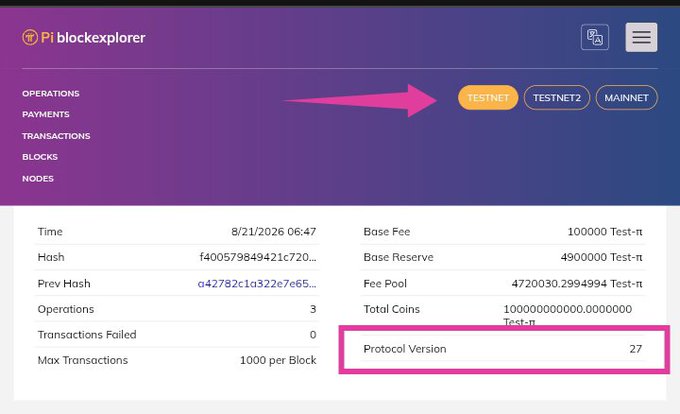Click the hash value f400579849421c720...
Image resolution: width=680 pixels, height=414 pixels.
(x=258, y=257)
